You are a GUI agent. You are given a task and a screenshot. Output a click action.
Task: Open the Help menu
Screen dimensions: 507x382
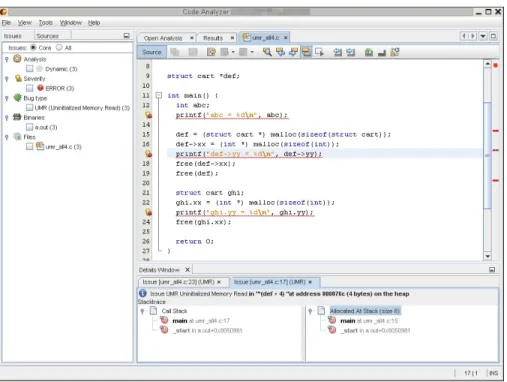click(x=94, y=23)
